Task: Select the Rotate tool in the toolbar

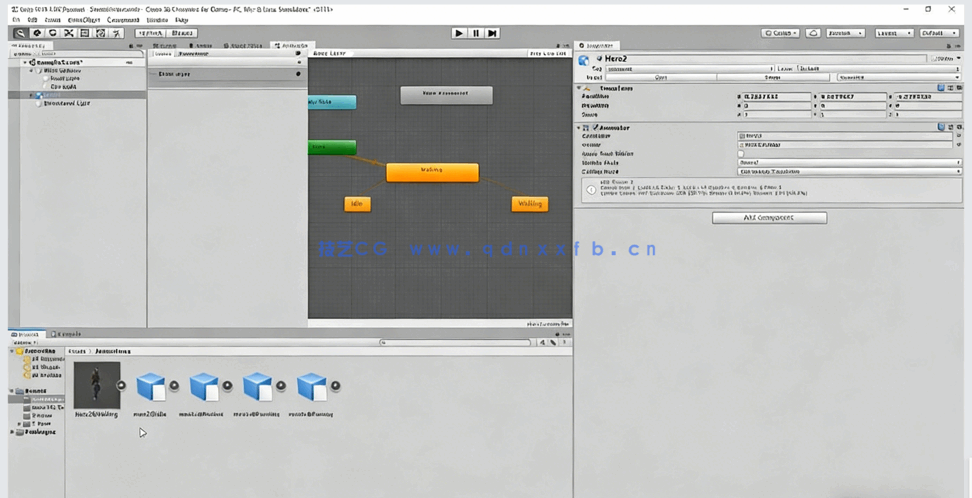Action: point(53,33)
